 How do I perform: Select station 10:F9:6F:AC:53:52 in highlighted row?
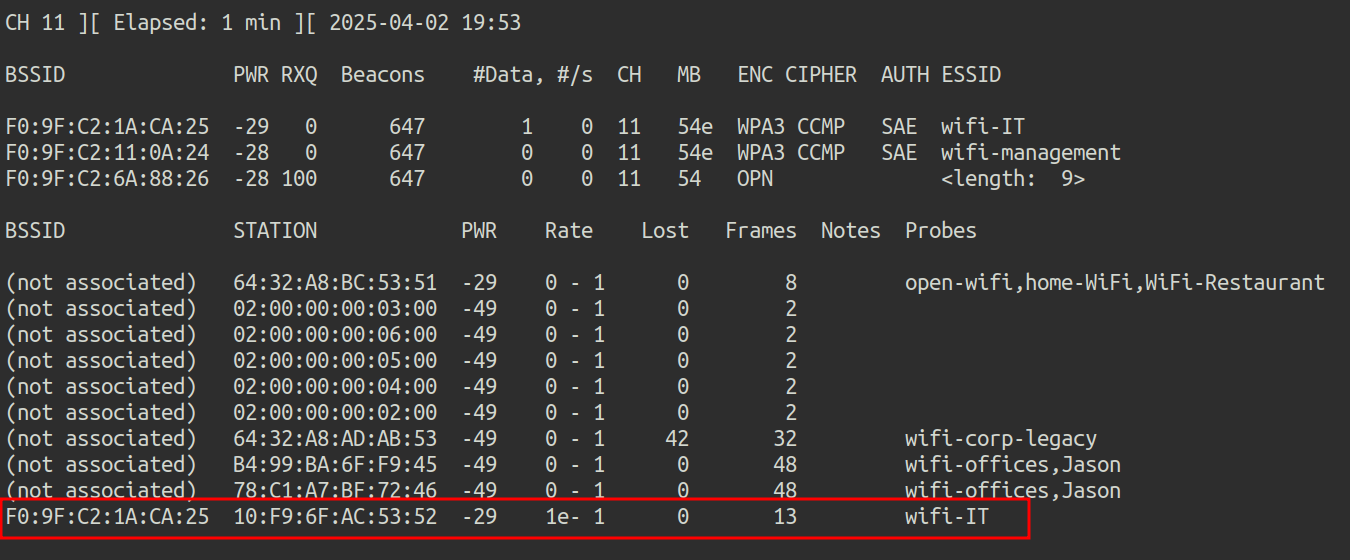(x=335, y=517)
